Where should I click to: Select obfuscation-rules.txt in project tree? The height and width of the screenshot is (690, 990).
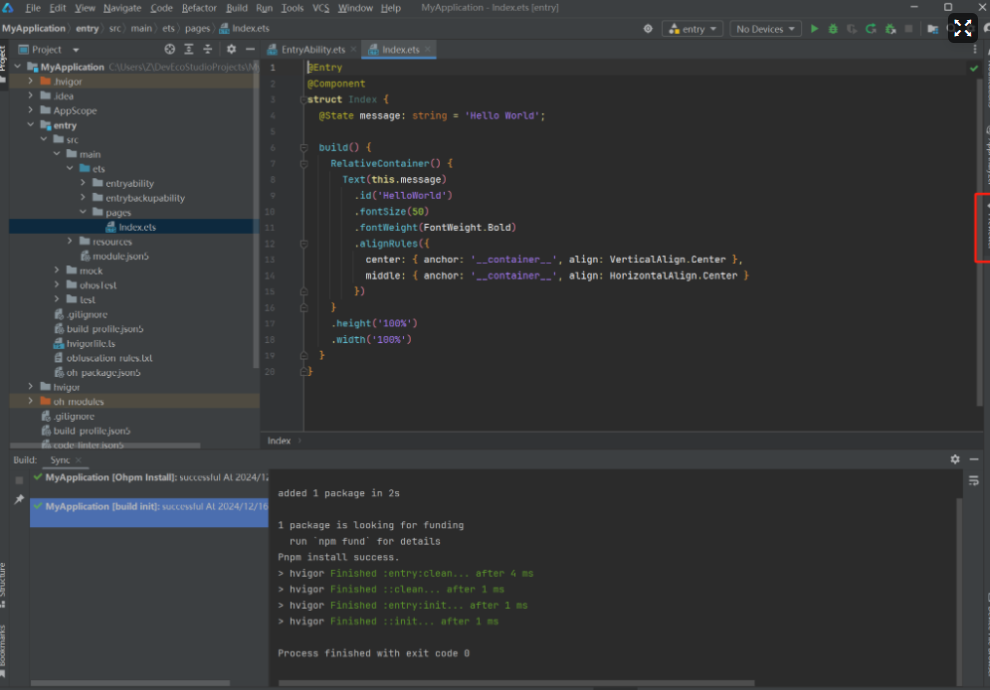pyautogui.click(x=103, y=358)
